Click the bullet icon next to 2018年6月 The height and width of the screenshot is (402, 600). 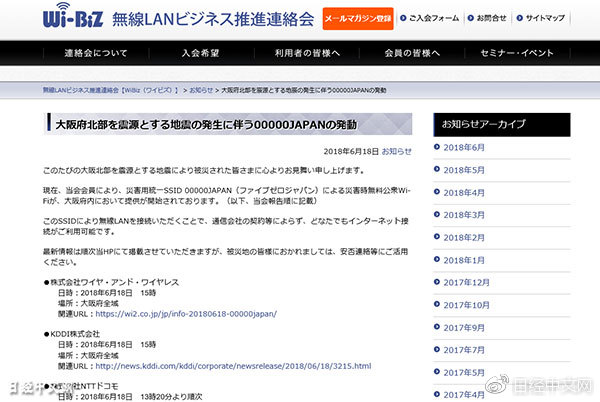coord(437,147)
